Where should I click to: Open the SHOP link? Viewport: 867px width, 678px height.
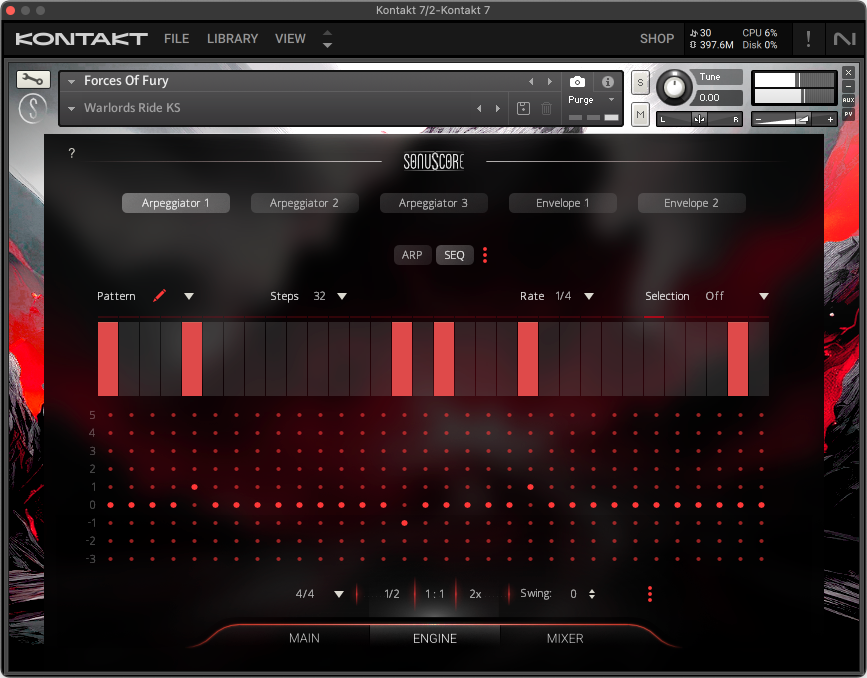pos(657,39)
